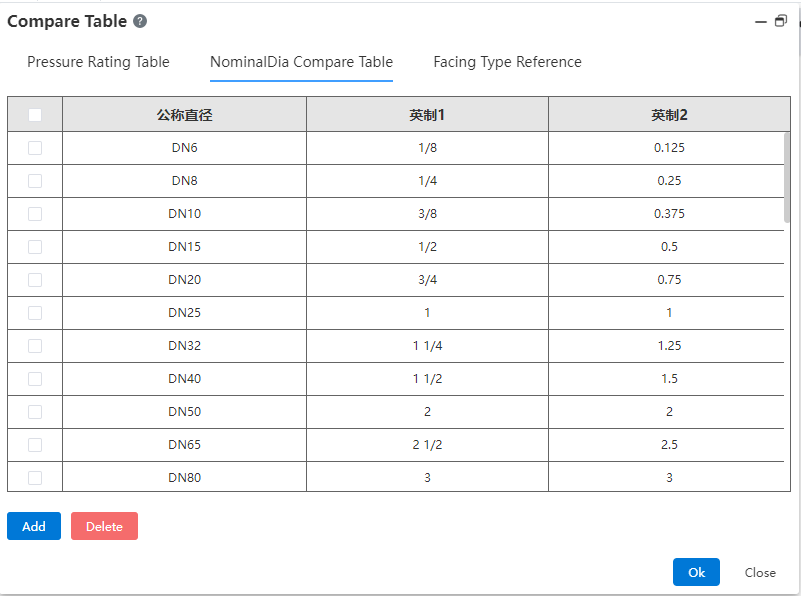Click the 英制1 column header
This screenshot has height=596, width=801.
pos(427,114)
